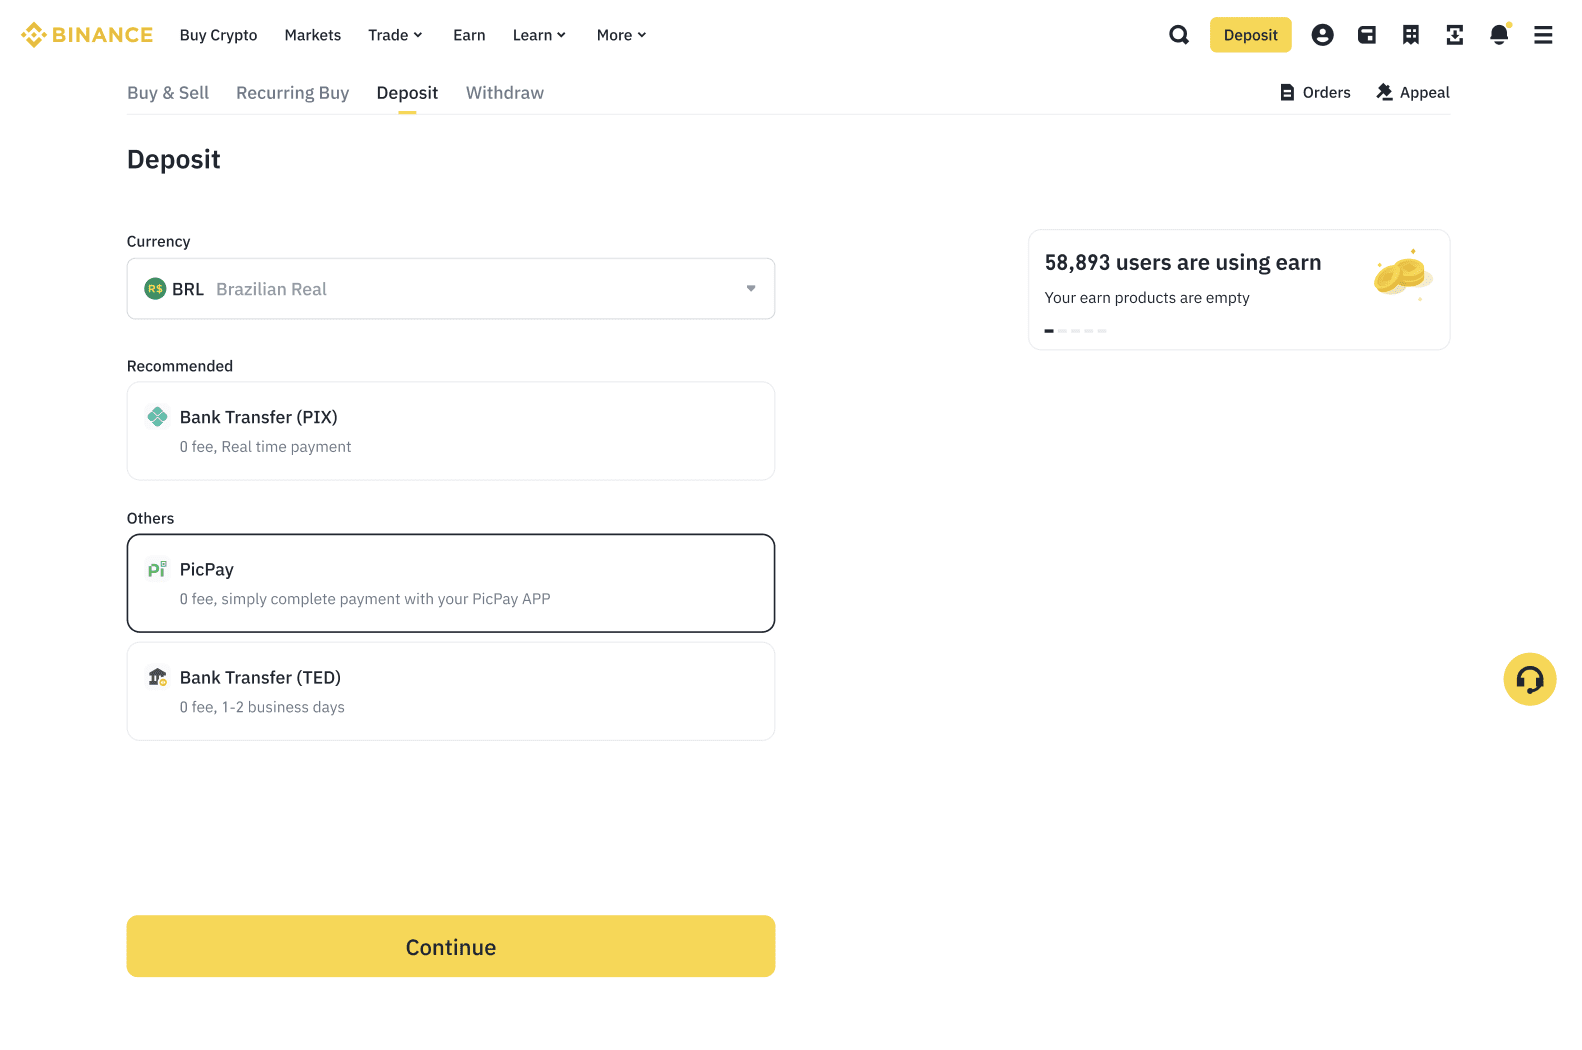Select the PicPay payment method

pos(450,583)
